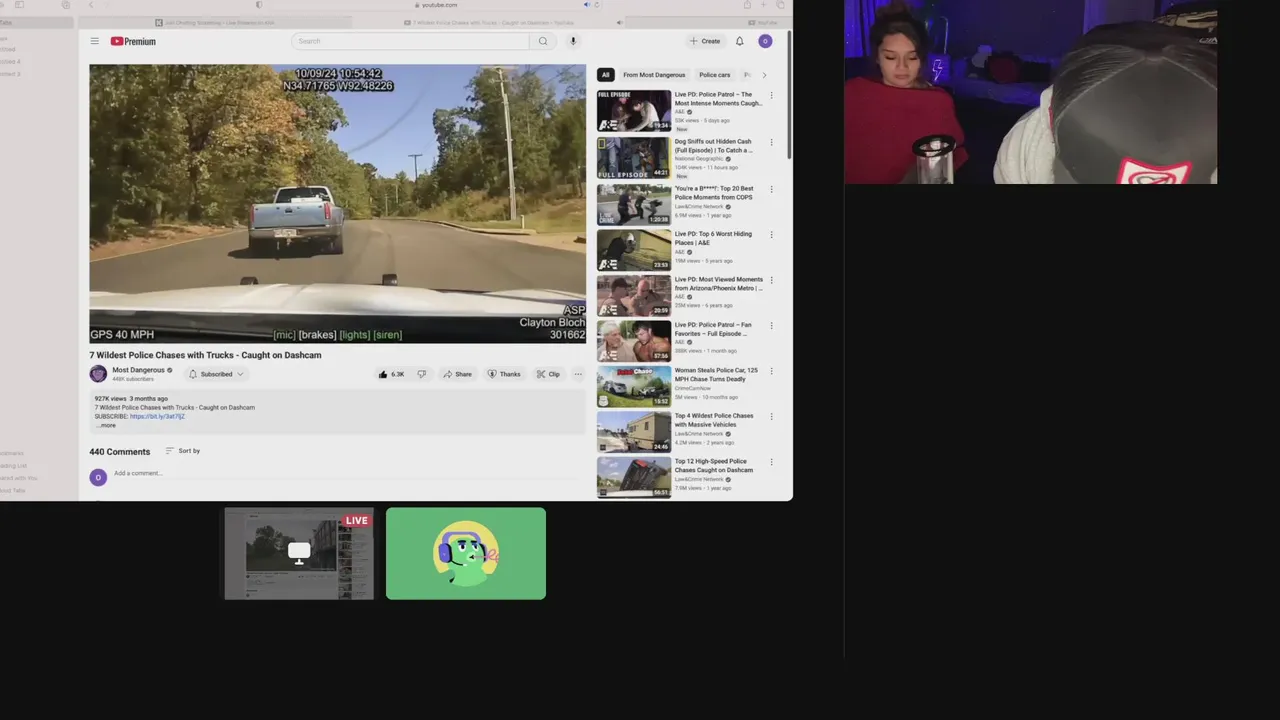Click the search magnifier button

[543, 41]
